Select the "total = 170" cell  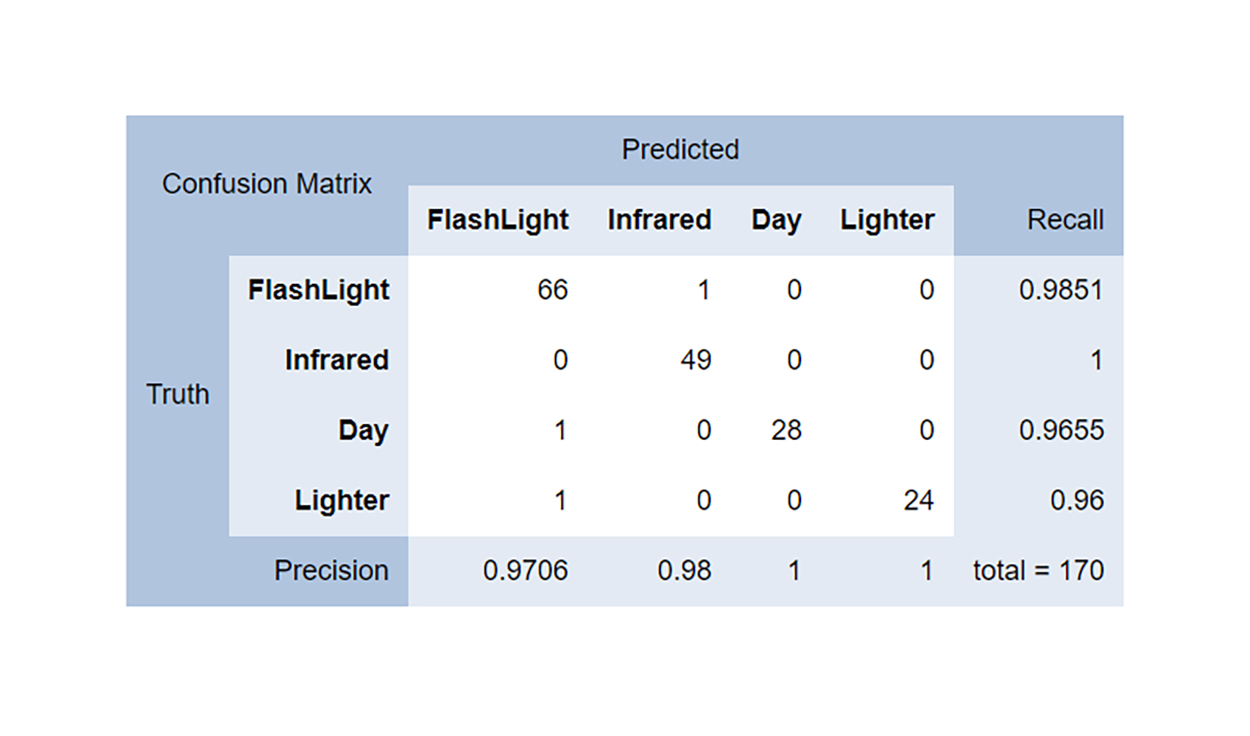(x=1038, y=570)
